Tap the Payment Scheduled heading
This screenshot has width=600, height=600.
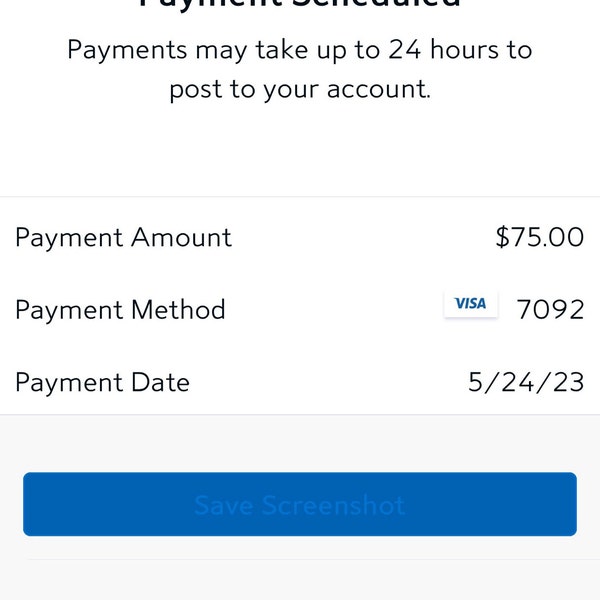point(300,3)
